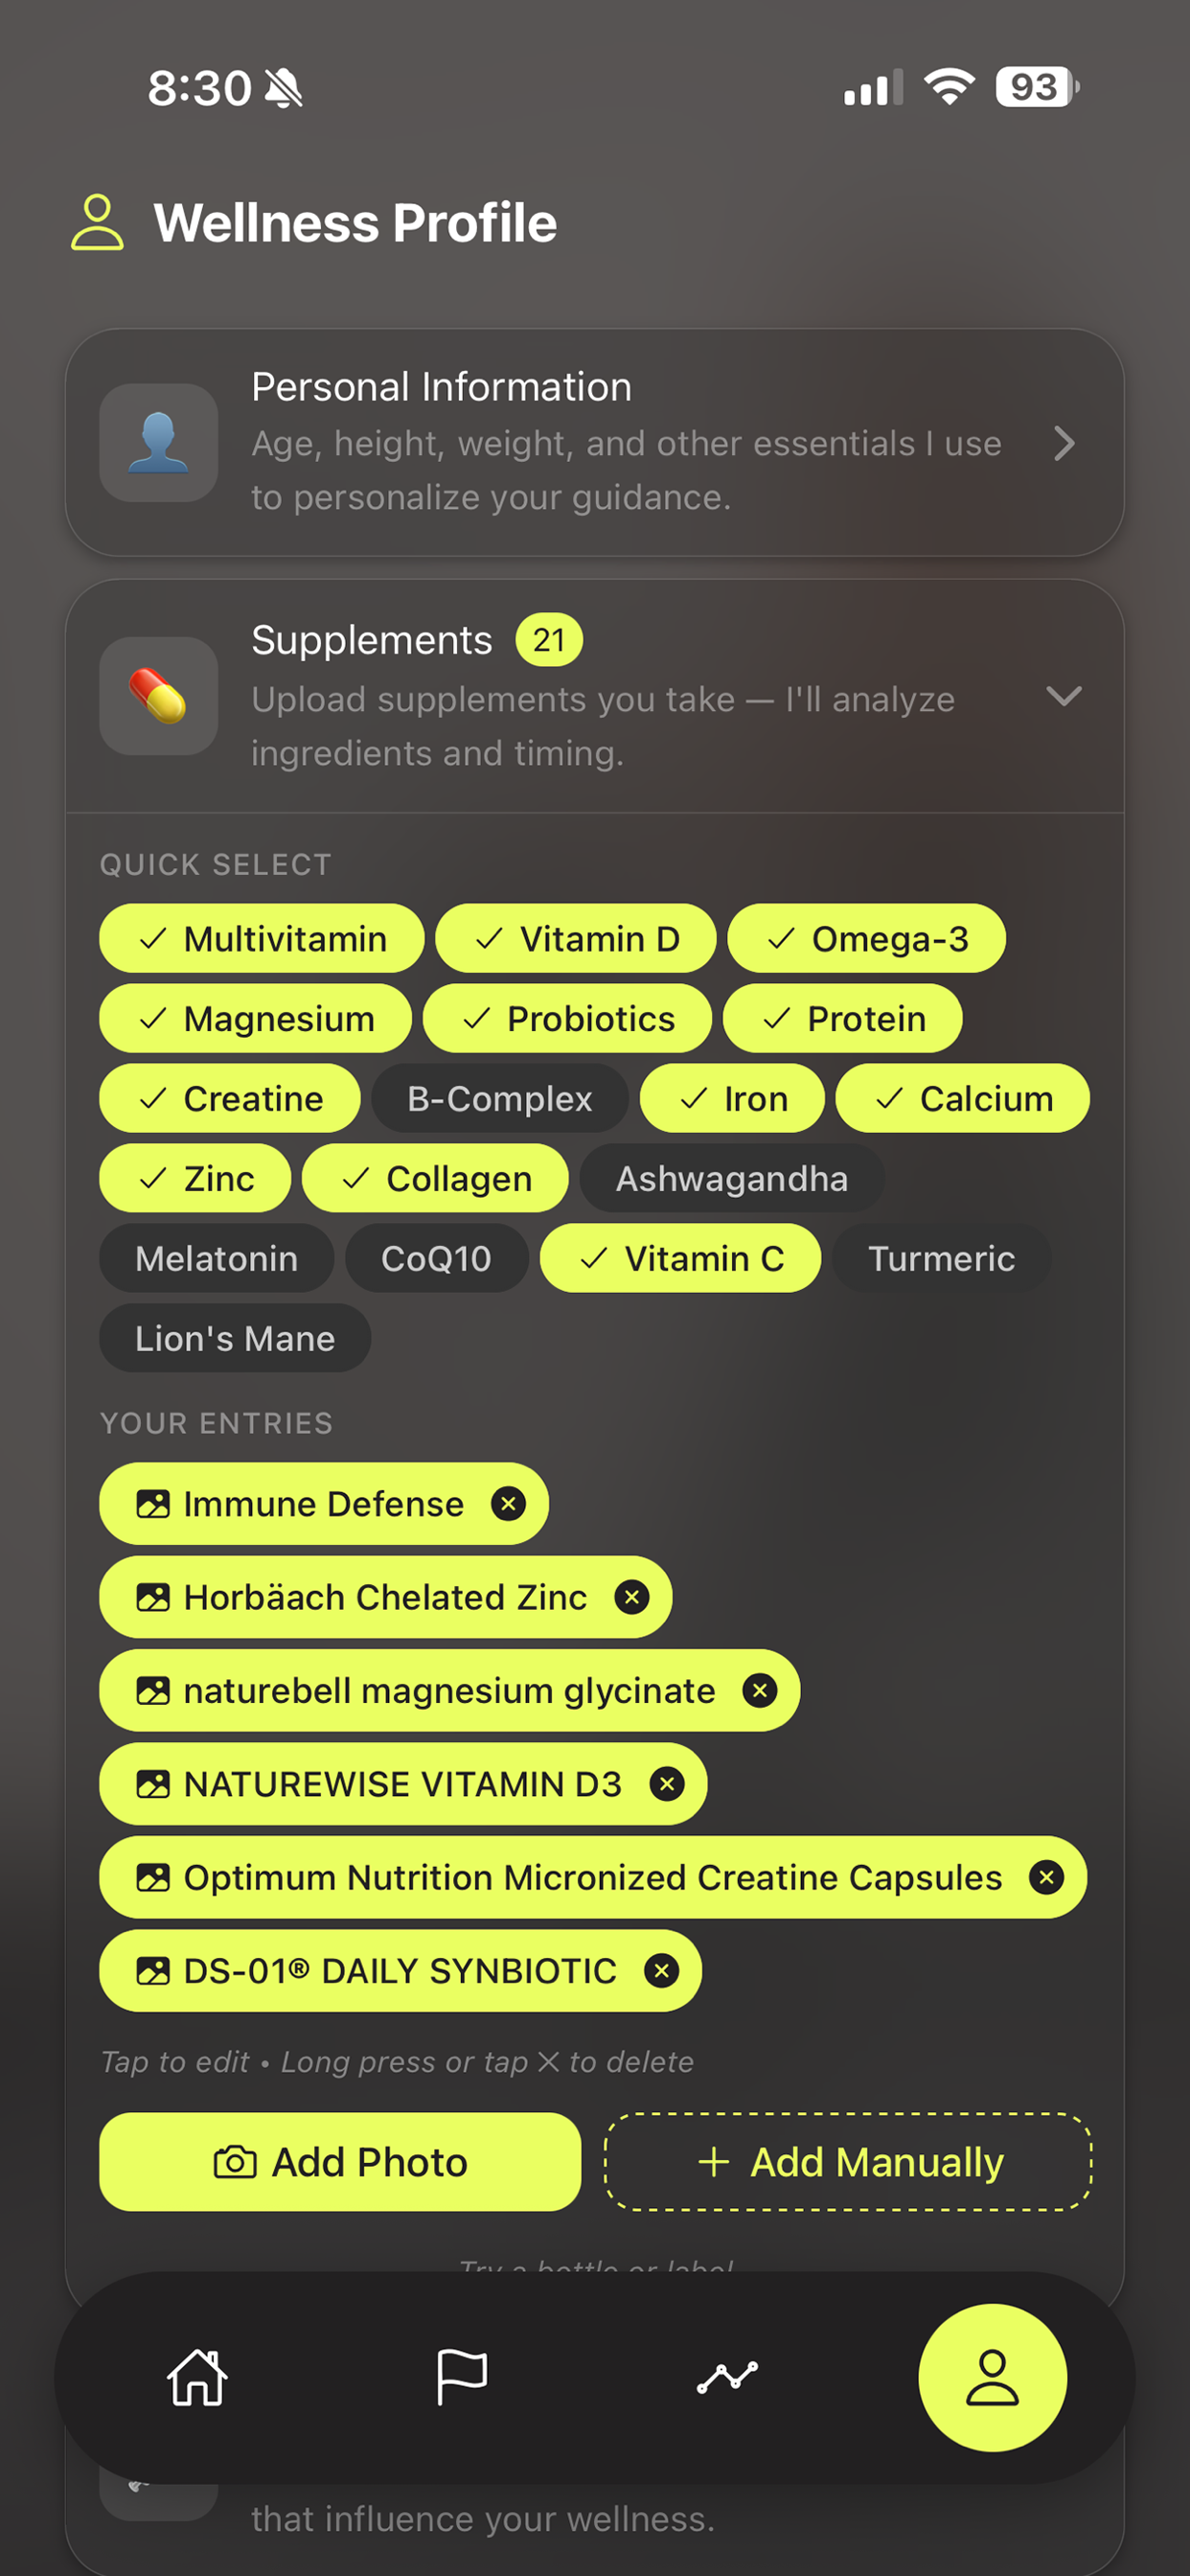Open the flag goals tab

click(x=462, y=2376)
